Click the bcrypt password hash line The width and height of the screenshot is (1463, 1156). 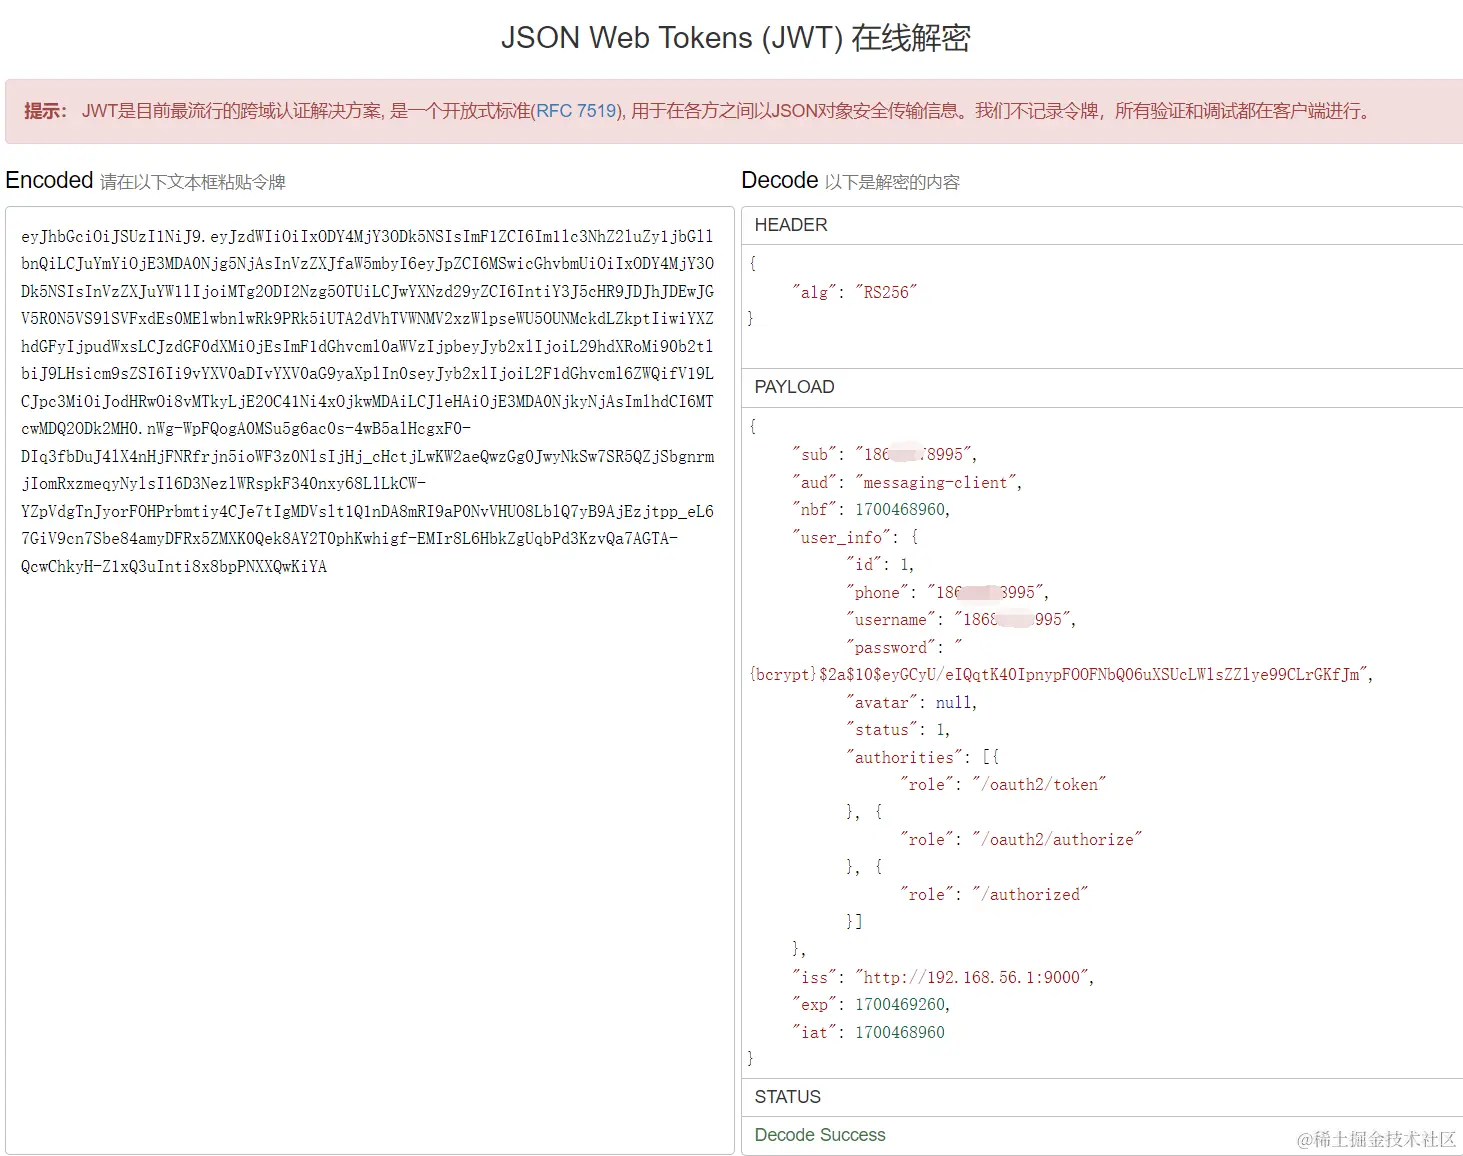1061,674
